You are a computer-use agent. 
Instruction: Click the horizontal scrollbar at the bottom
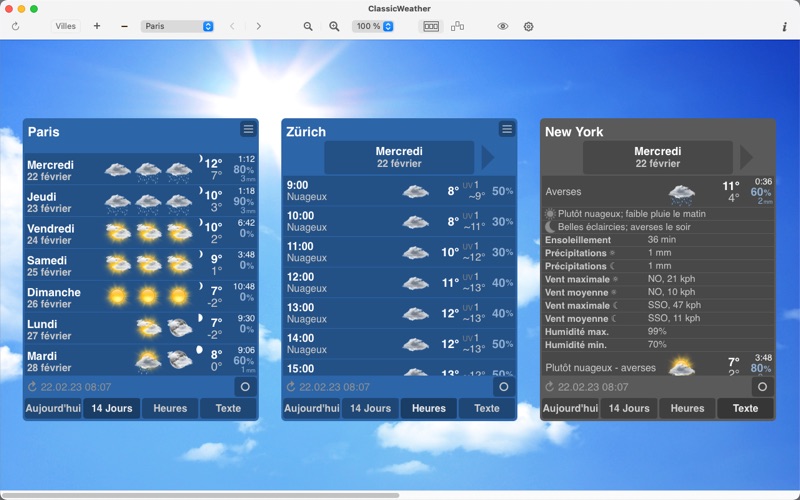[x=200, y=495]
